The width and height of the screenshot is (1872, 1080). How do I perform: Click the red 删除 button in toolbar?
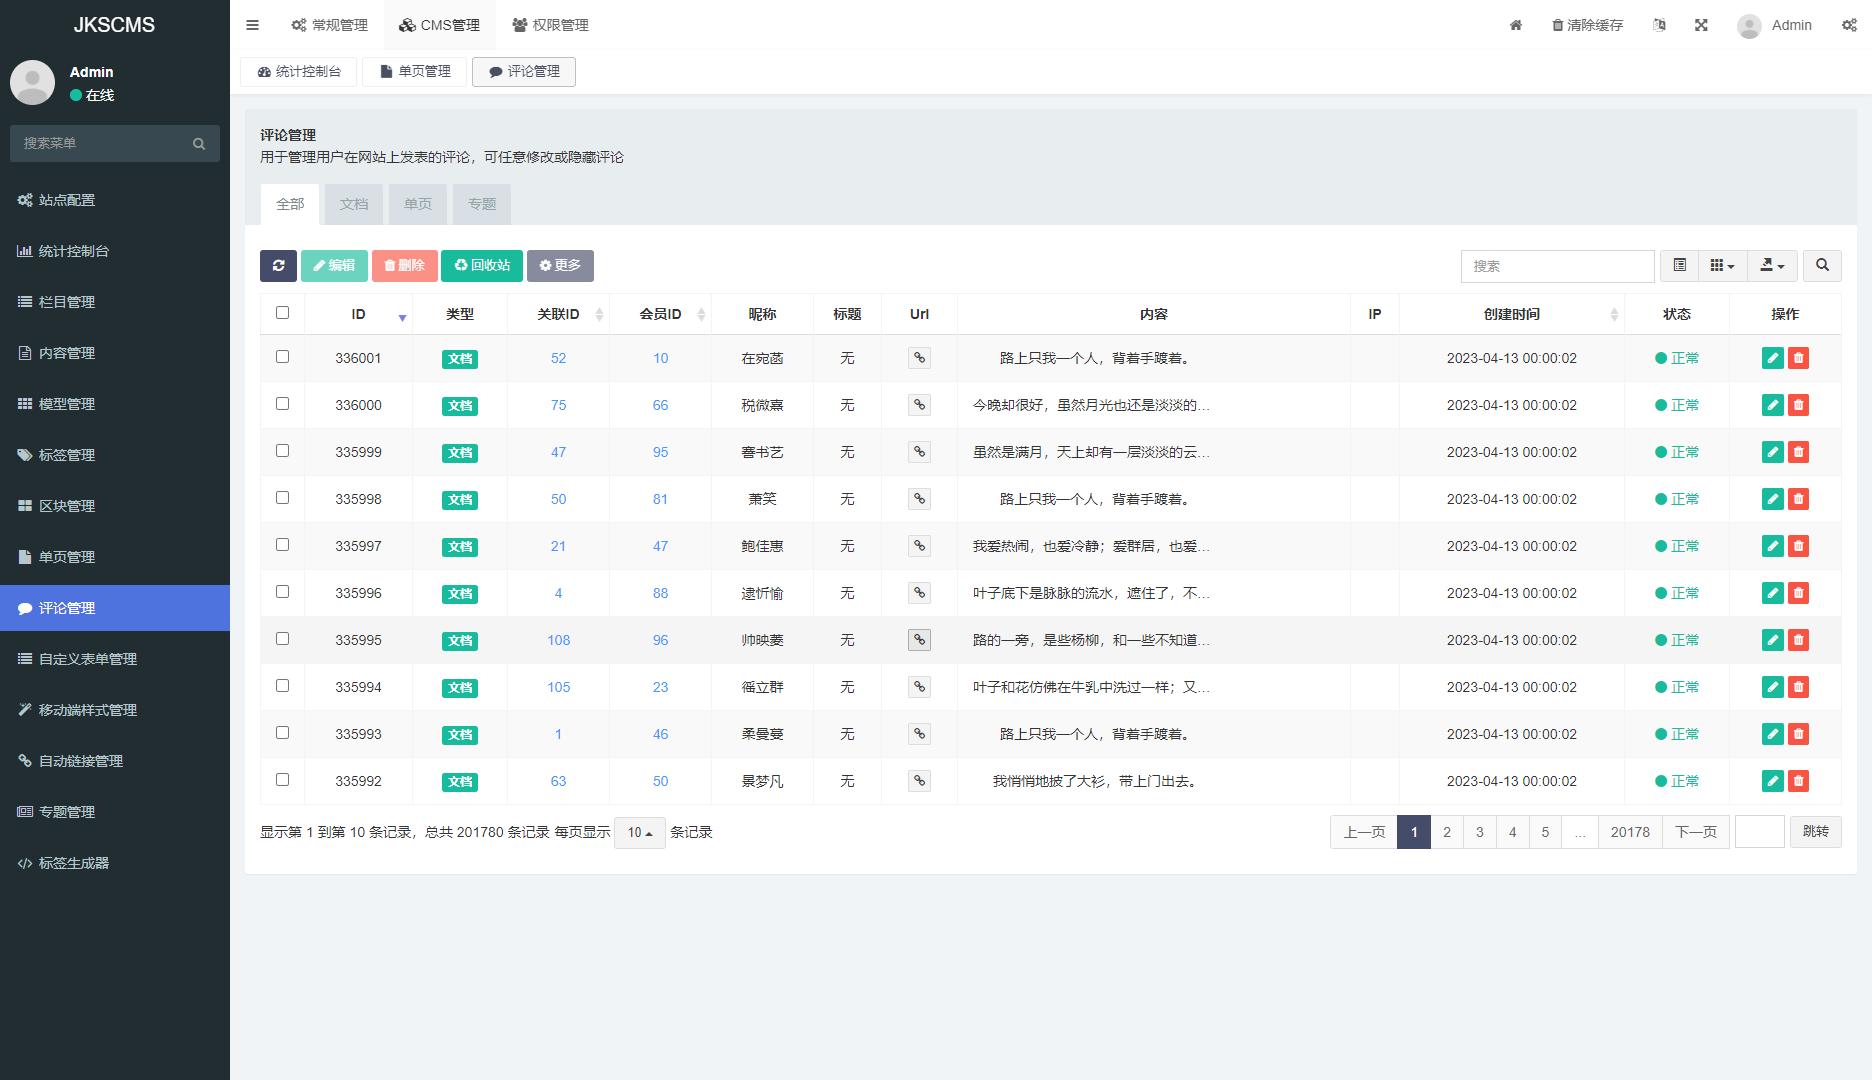click(x=404, y=266)
